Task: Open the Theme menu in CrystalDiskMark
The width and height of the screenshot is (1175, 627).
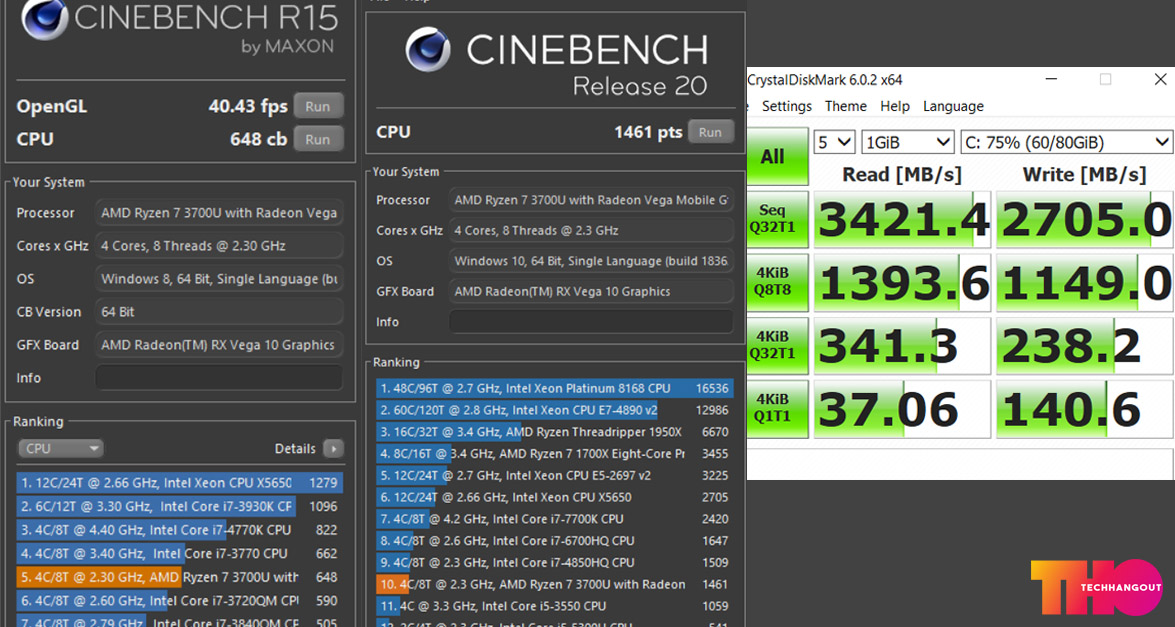Action: click(x=845, y=106)
